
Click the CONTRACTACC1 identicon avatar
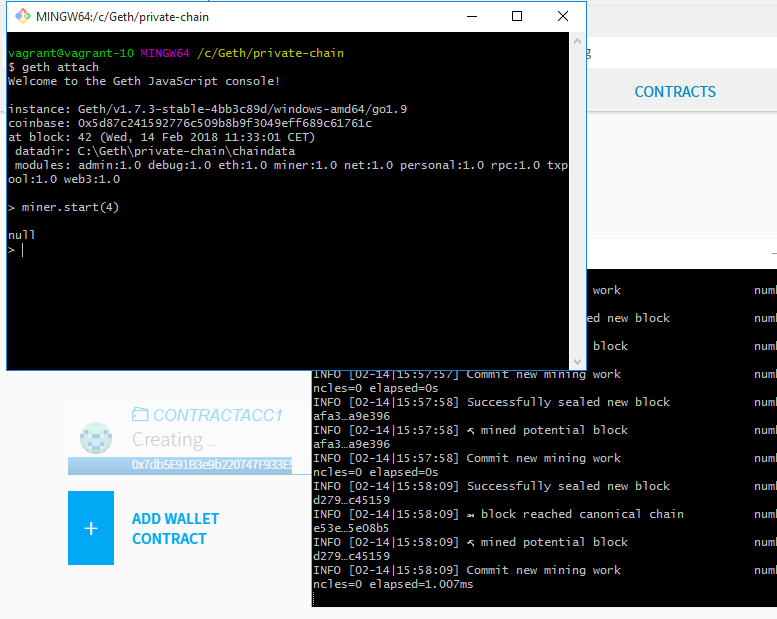96,438
